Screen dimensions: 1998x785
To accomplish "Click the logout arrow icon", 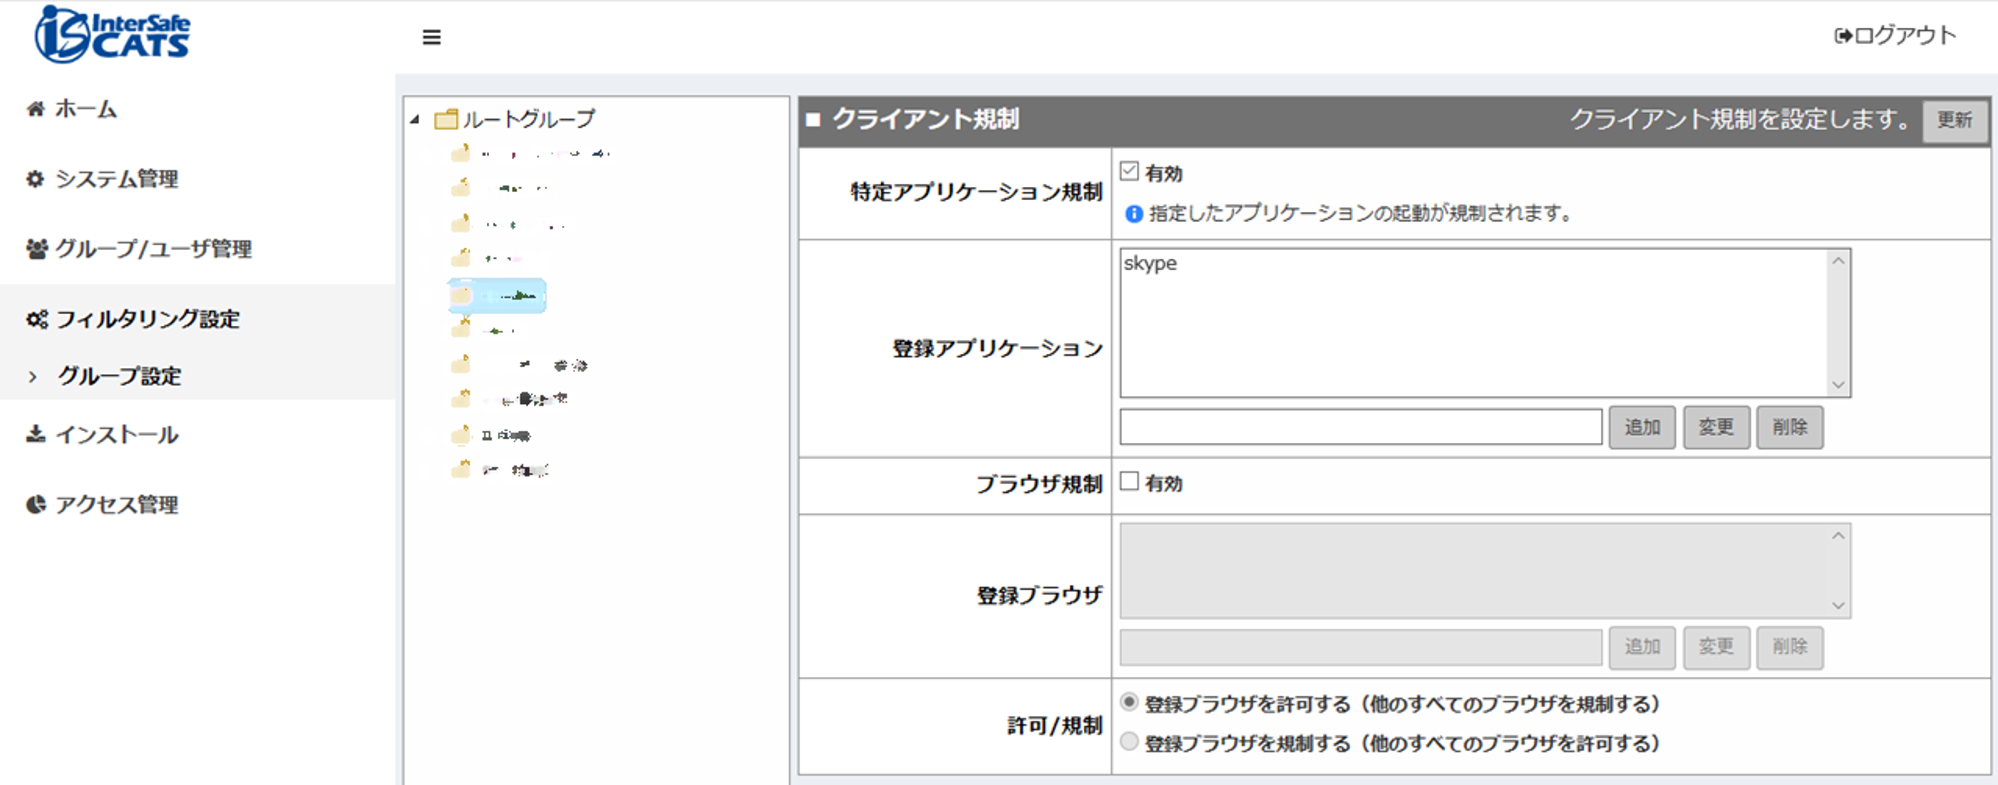I will click(1842, 36).
